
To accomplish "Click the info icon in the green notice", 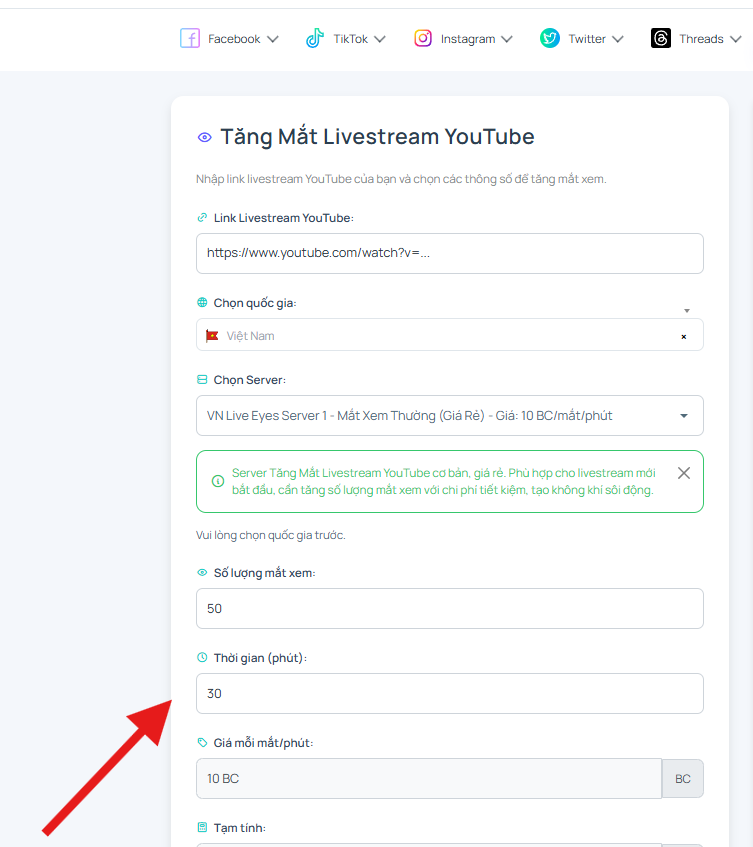I will [218, 481].
